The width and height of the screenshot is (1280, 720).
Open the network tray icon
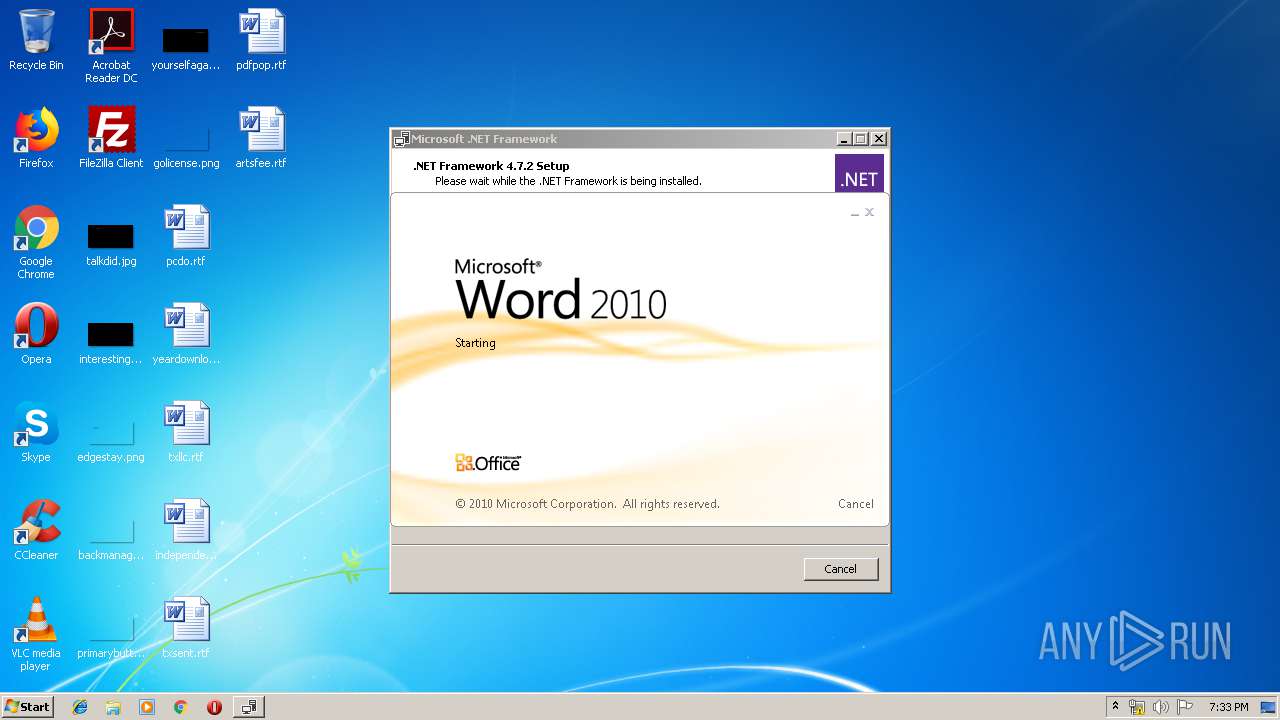tap(1137, 707)
